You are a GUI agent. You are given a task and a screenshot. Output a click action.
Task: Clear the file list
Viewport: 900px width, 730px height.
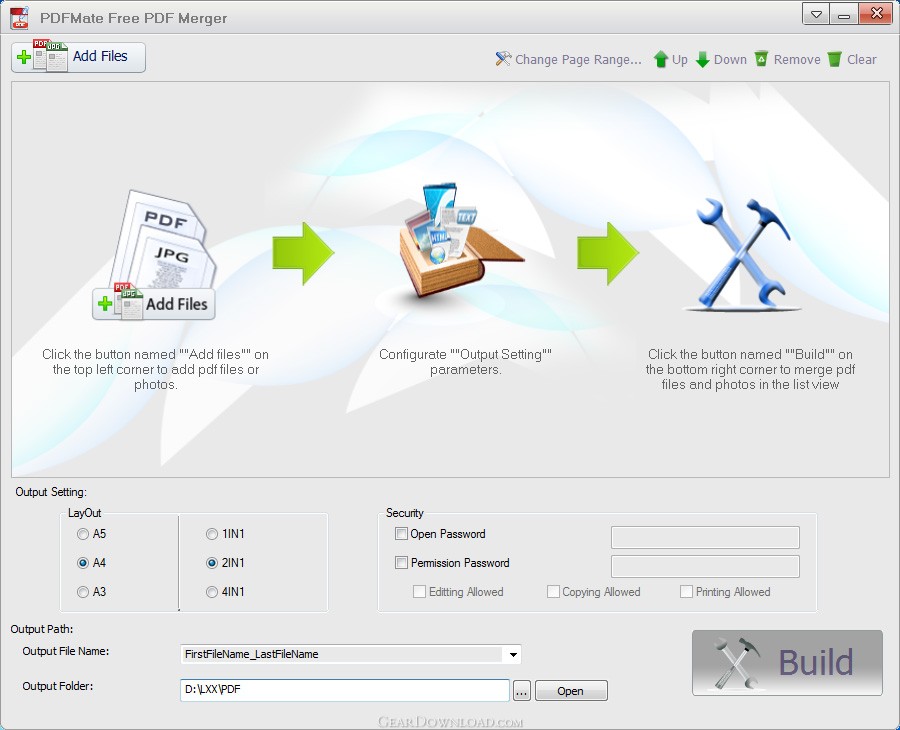(852, 59)
